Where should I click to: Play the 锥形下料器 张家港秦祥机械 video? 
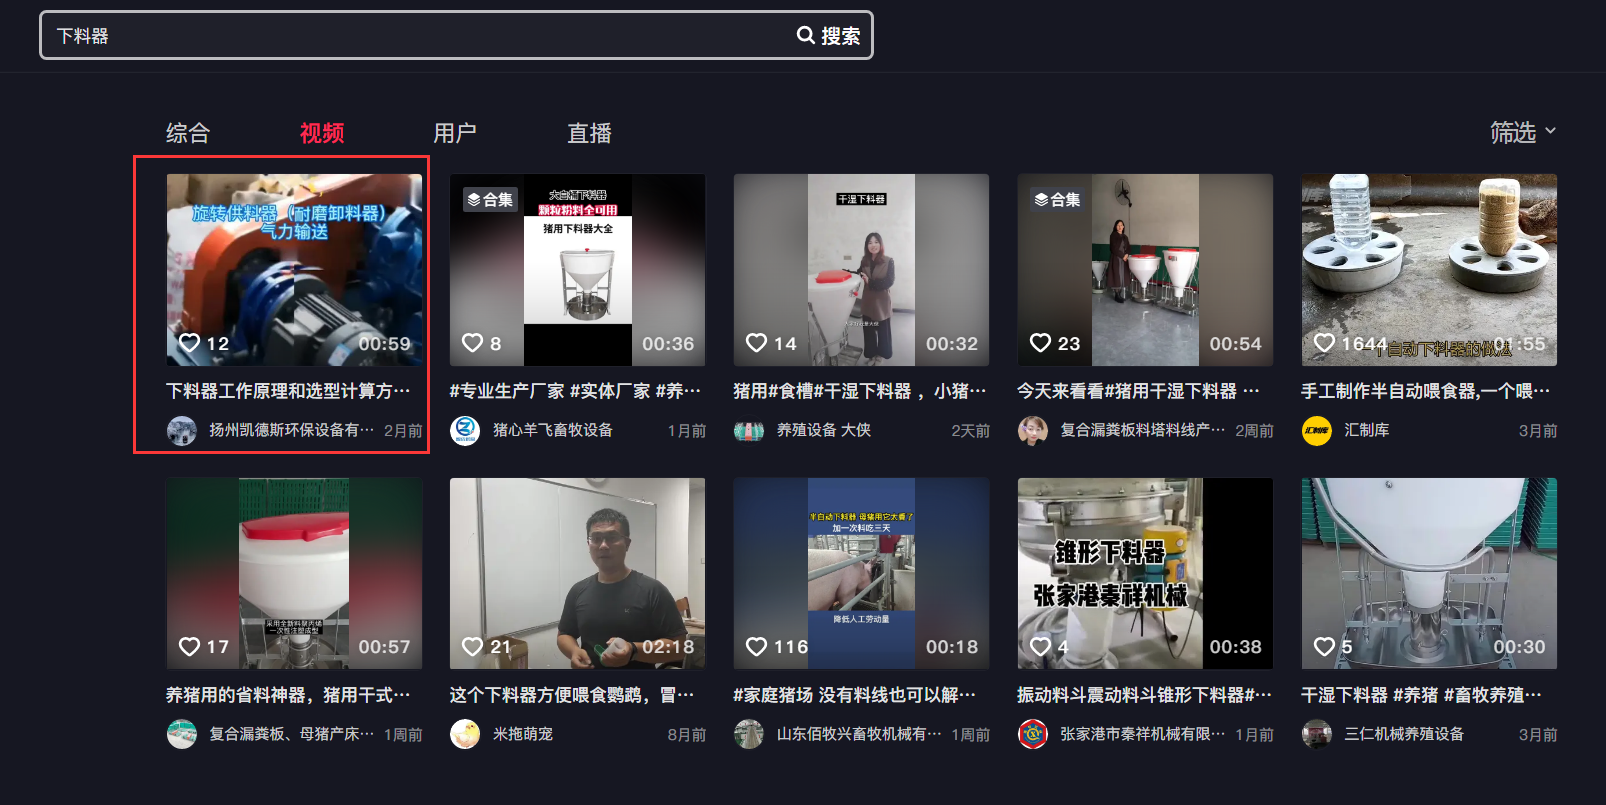1145,573
